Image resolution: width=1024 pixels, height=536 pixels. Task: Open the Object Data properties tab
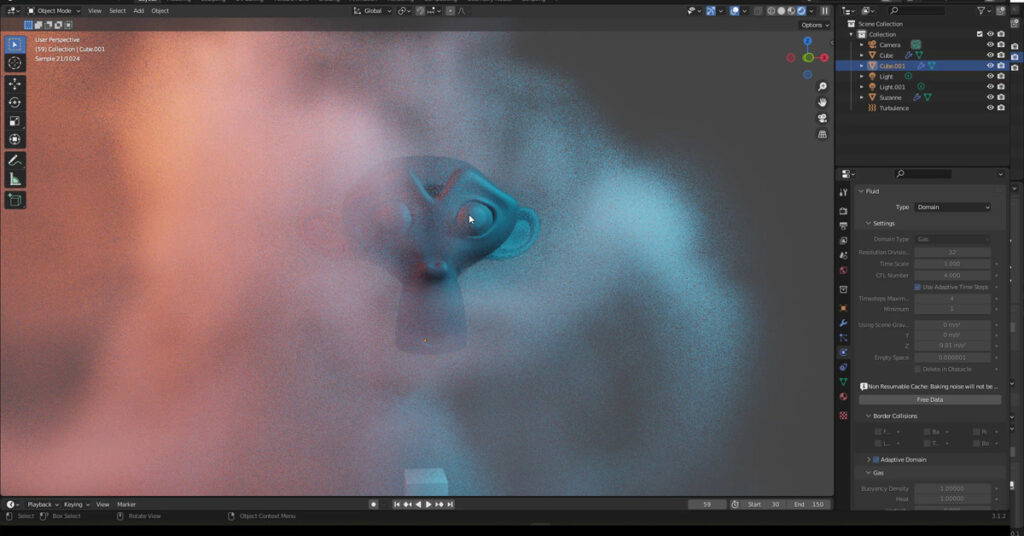click(x=843, y=382)
